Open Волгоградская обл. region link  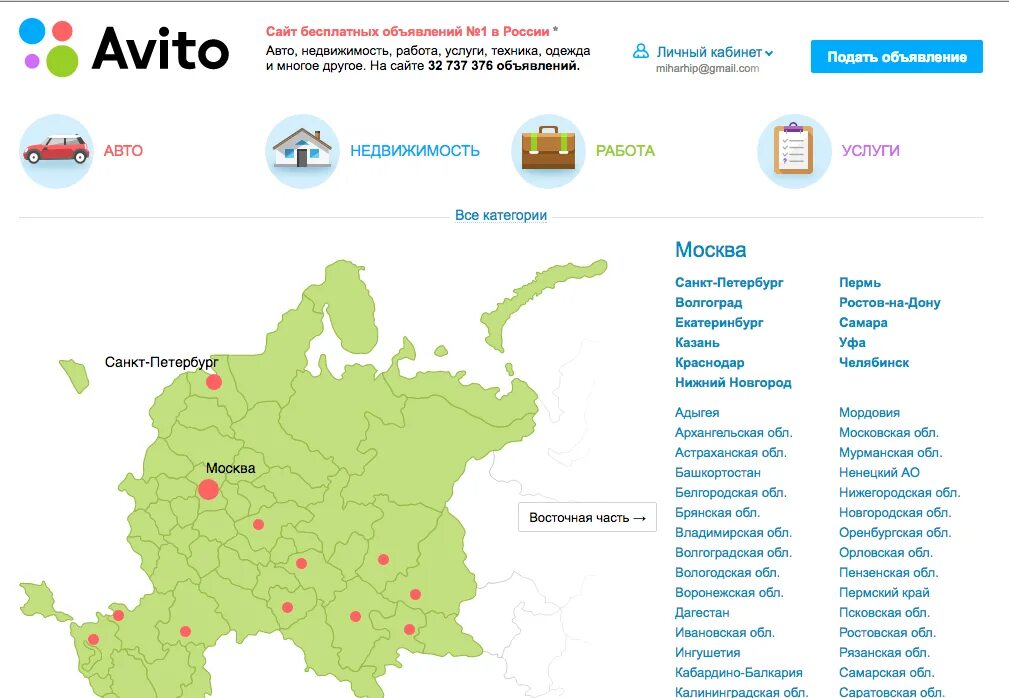point(733,552)
